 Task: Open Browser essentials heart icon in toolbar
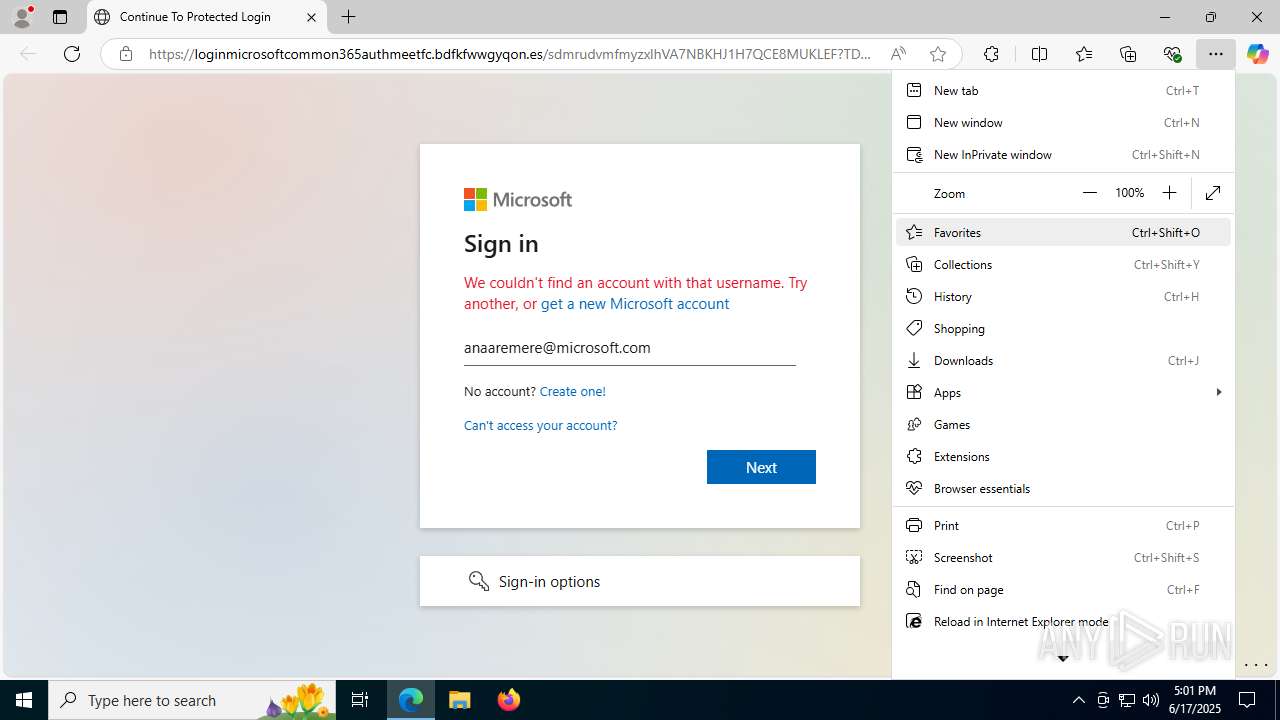point(1172,54)
